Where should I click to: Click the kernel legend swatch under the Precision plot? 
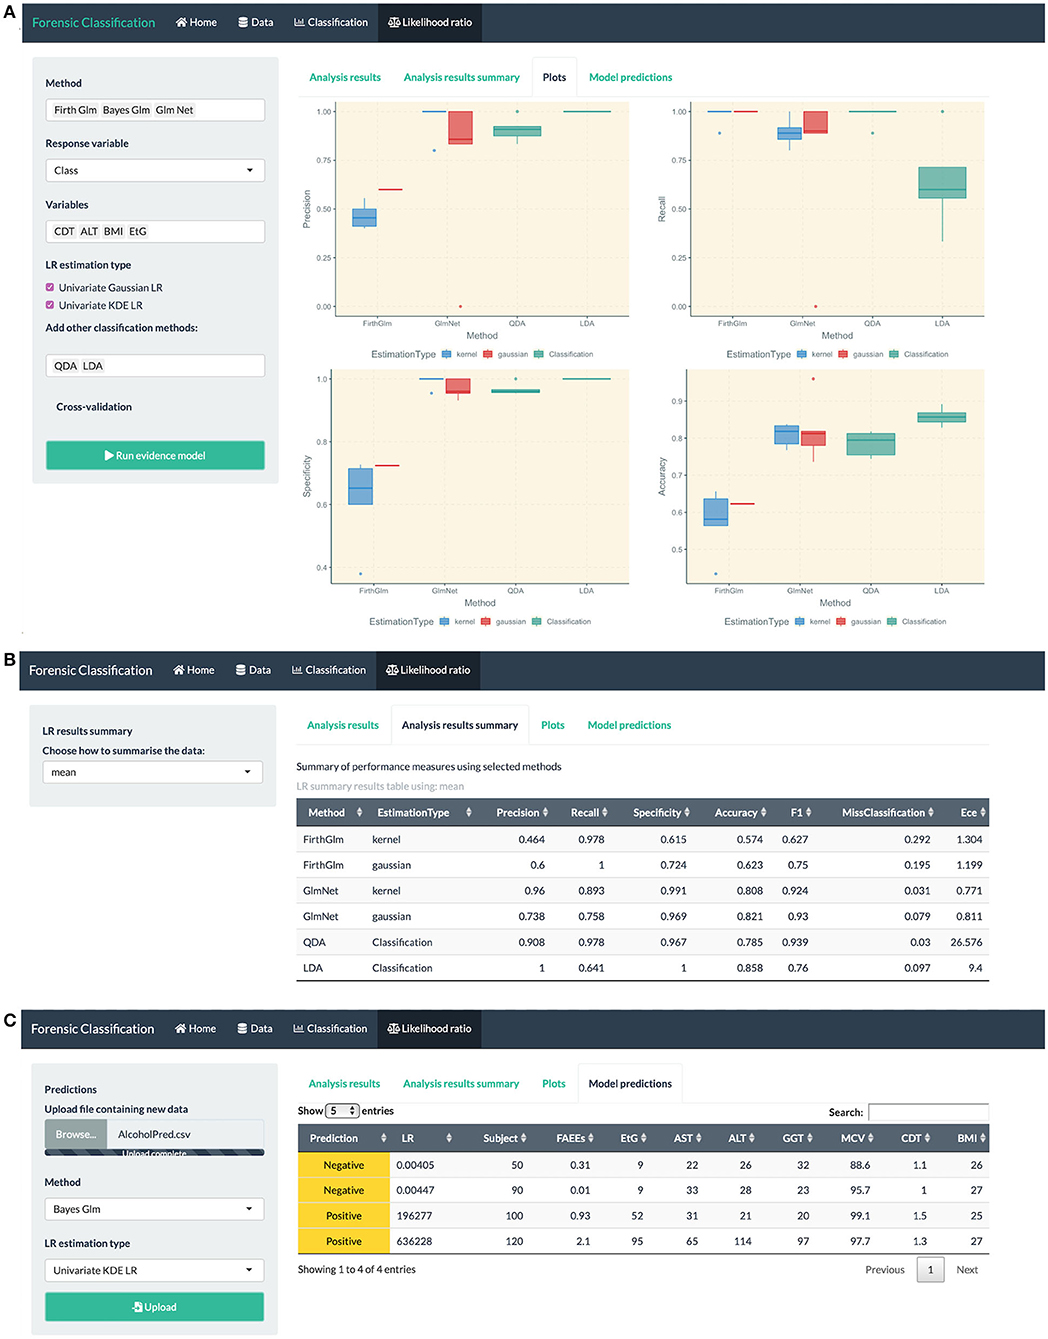[445, 354]
